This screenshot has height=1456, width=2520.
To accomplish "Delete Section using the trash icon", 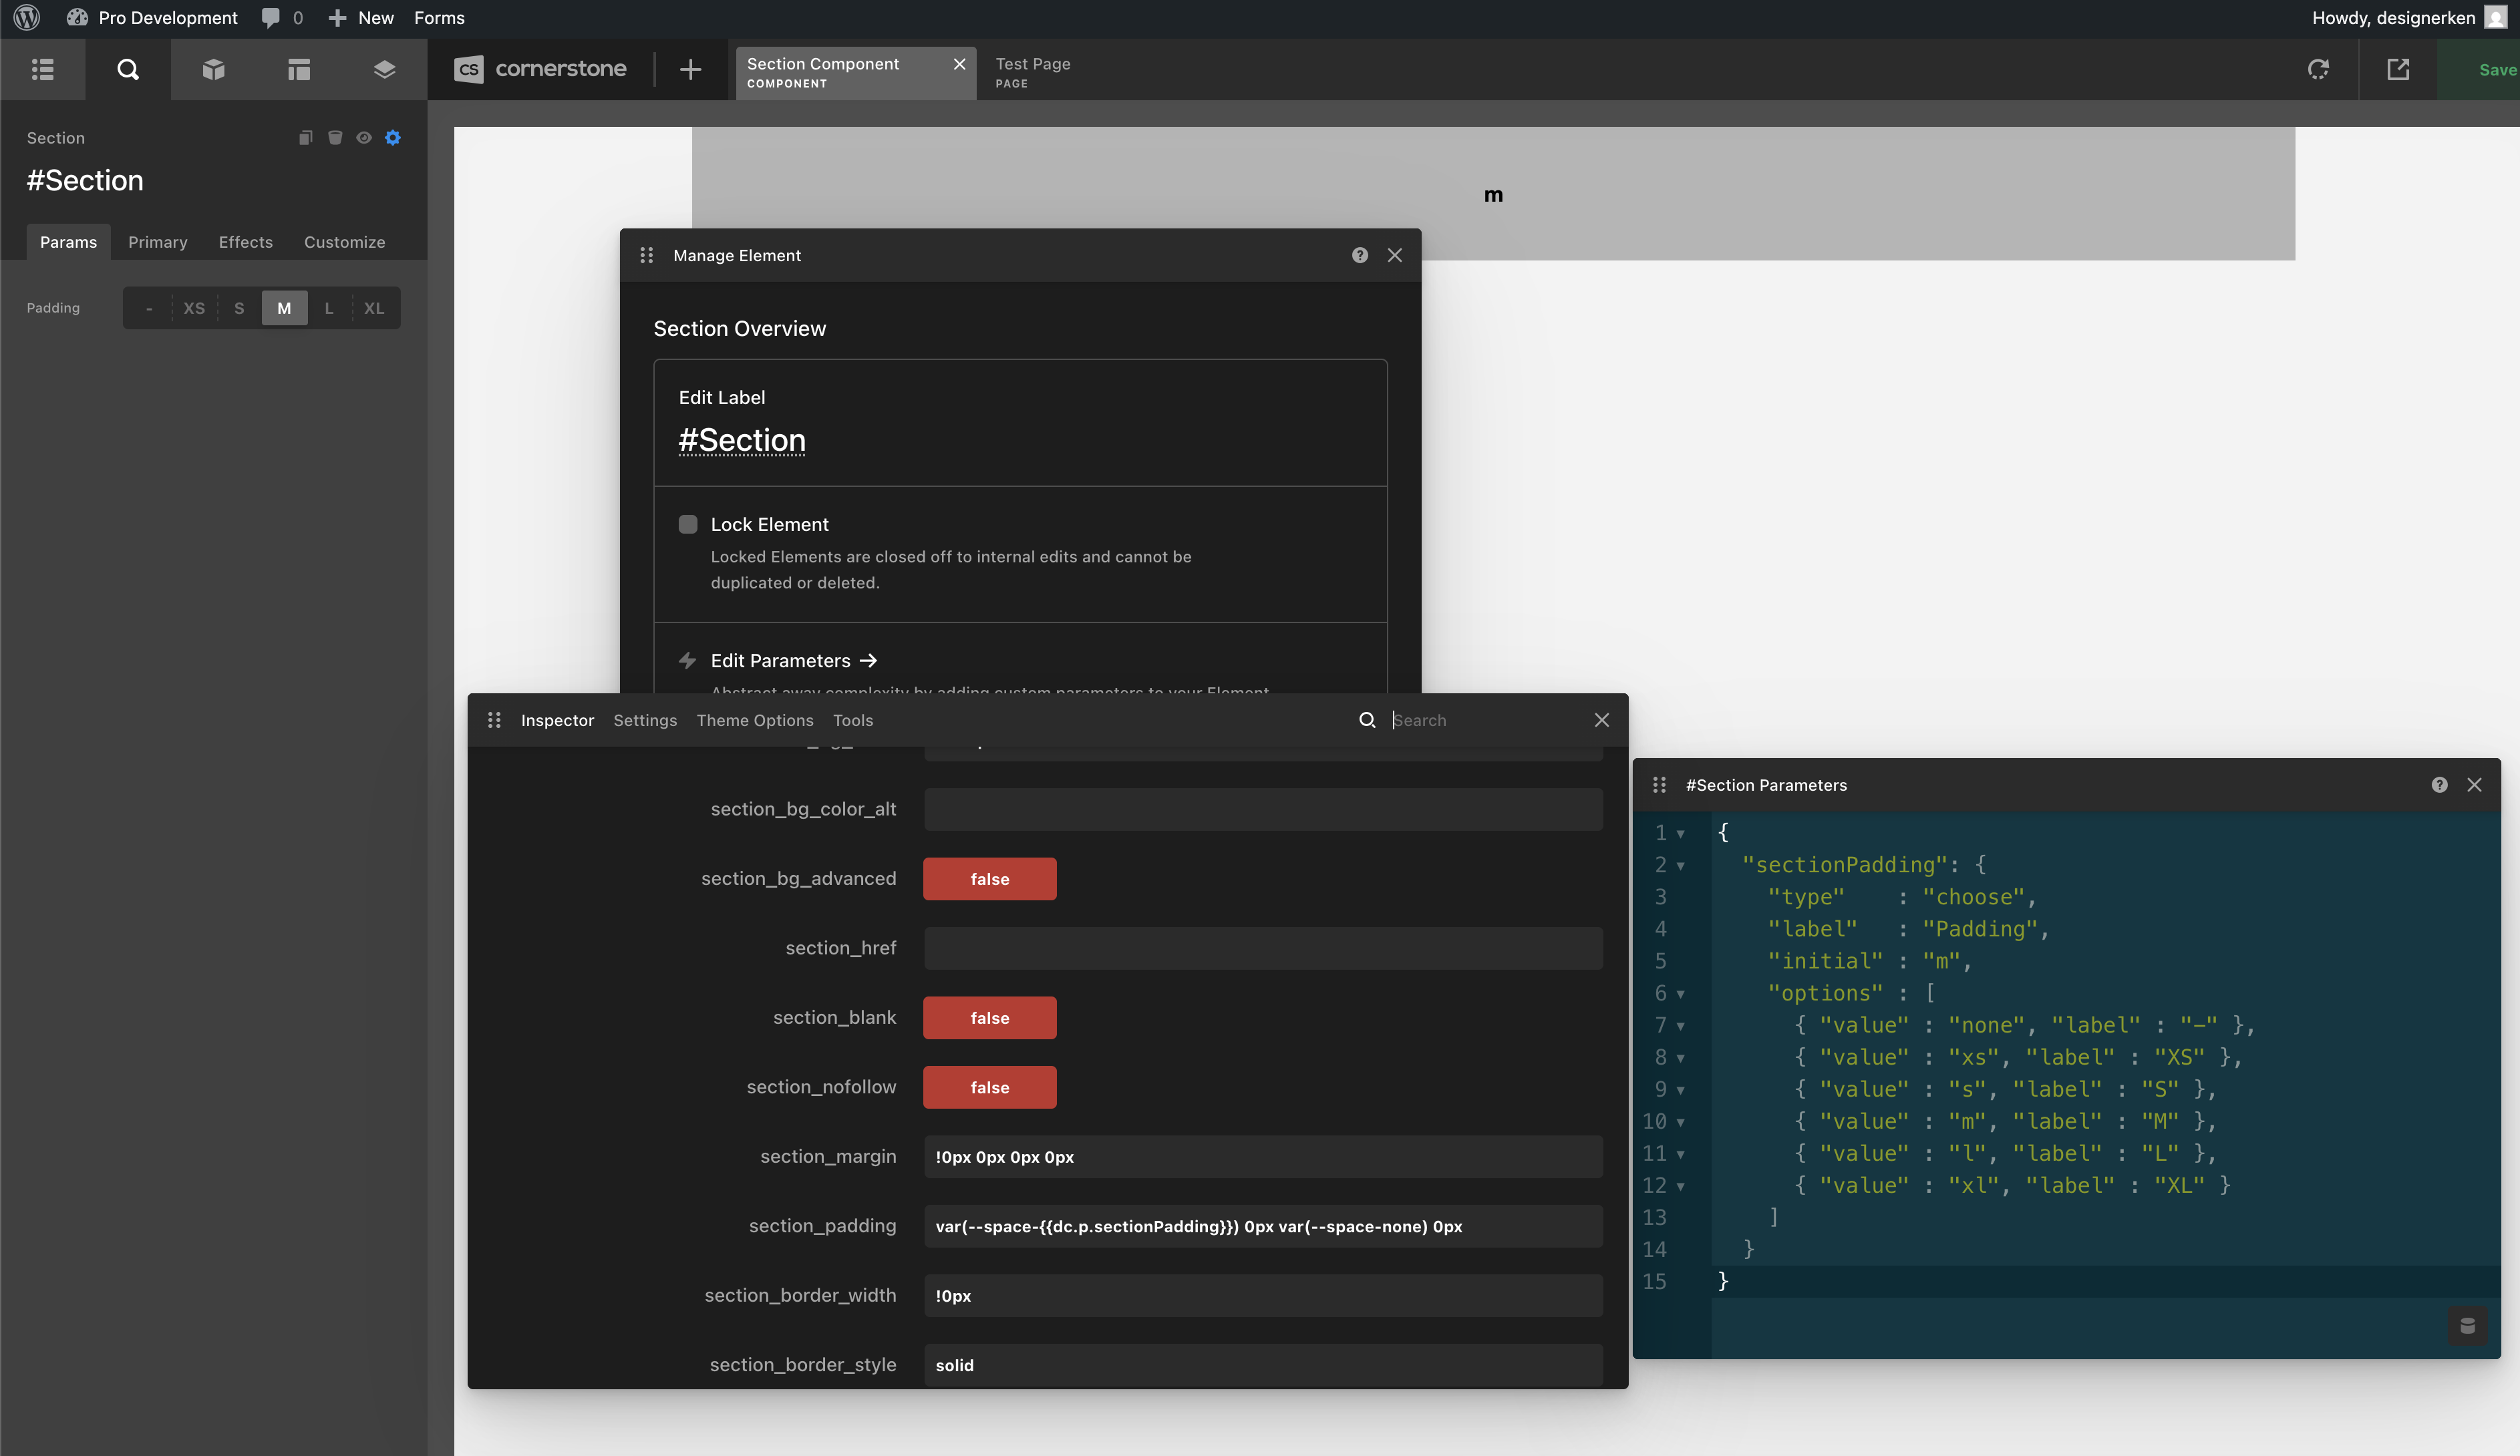I will 335,138.
